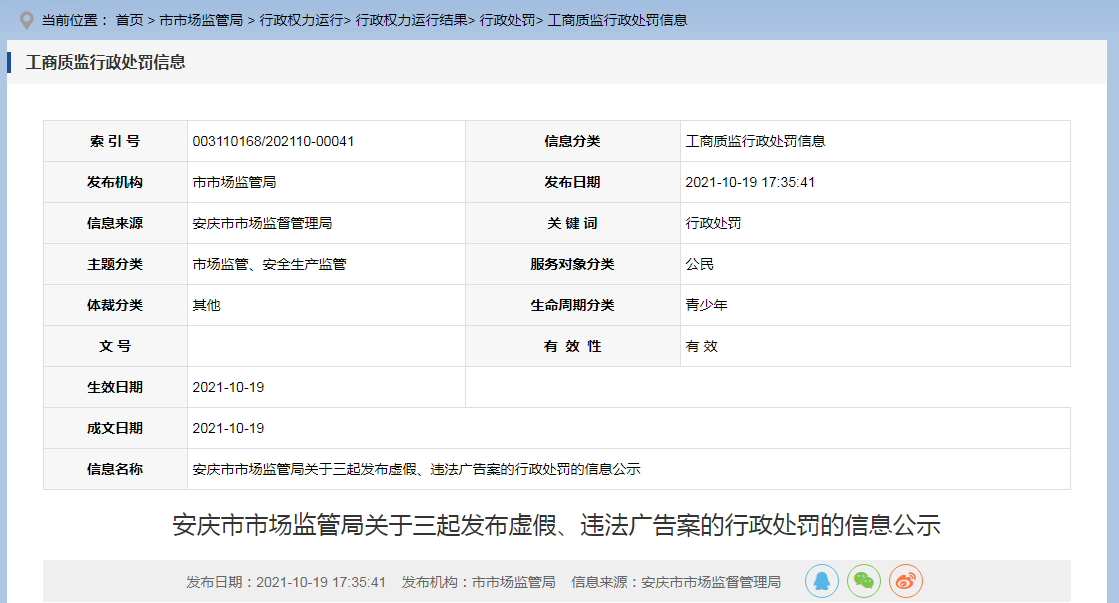
Task: Click the 信息名称 value in the table
Action: pyautogui.click(x=416, y=470)
